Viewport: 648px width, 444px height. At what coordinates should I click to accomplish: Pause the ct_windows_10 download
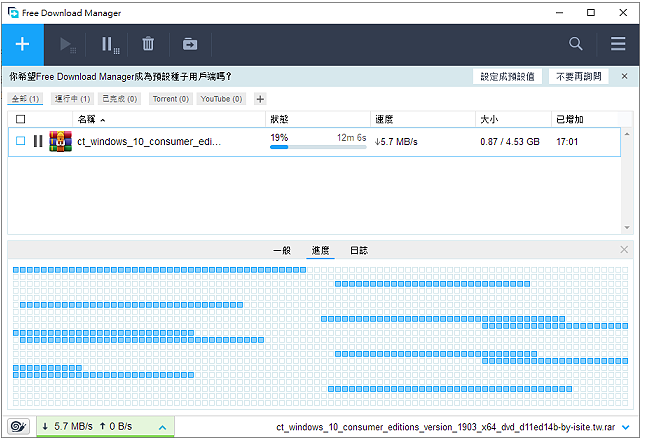point(38,141)
